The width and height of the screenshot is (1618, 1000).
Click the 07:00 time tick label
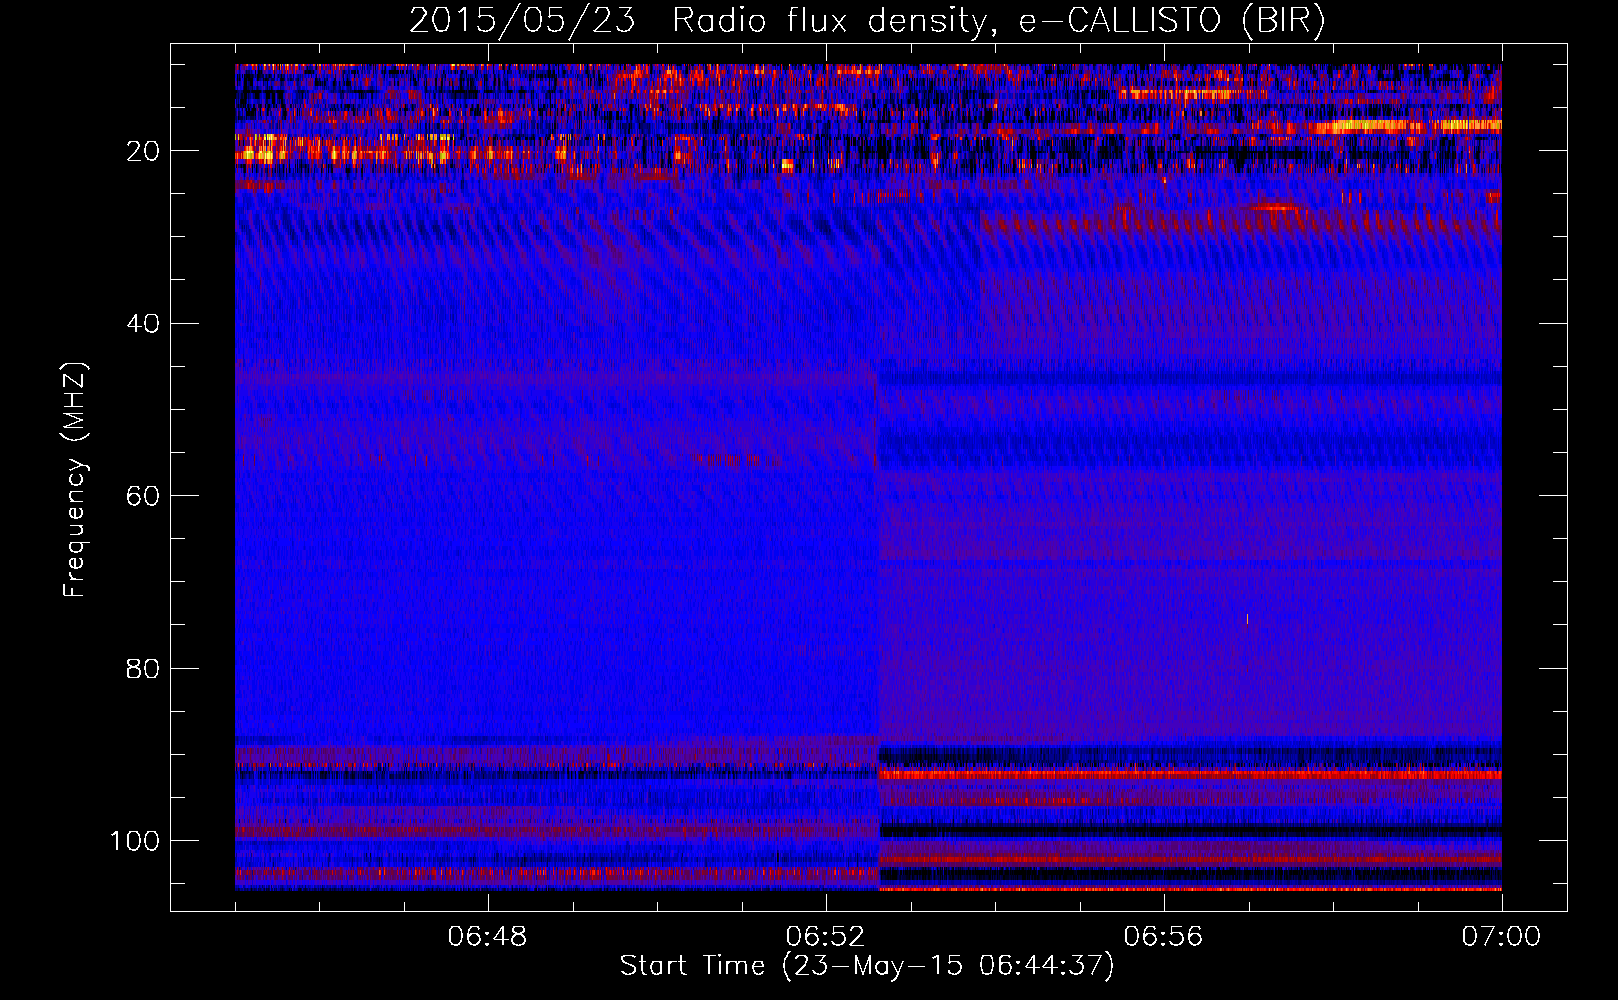point(1501,937)
